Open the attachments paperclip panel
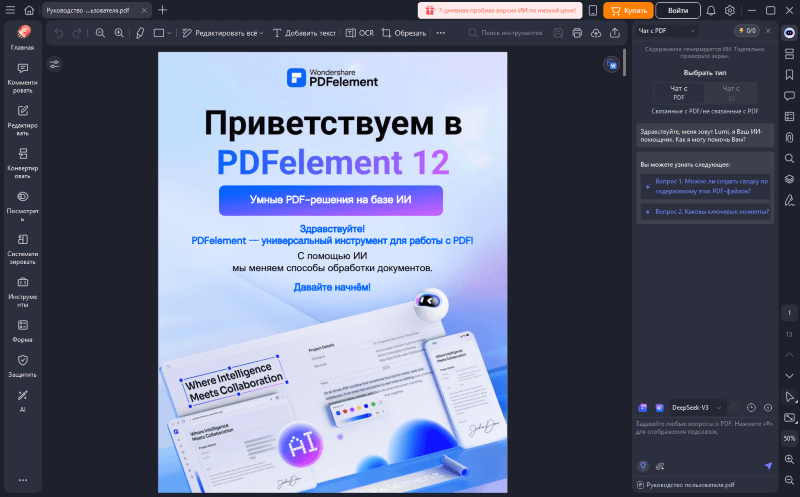 [789, 137]
